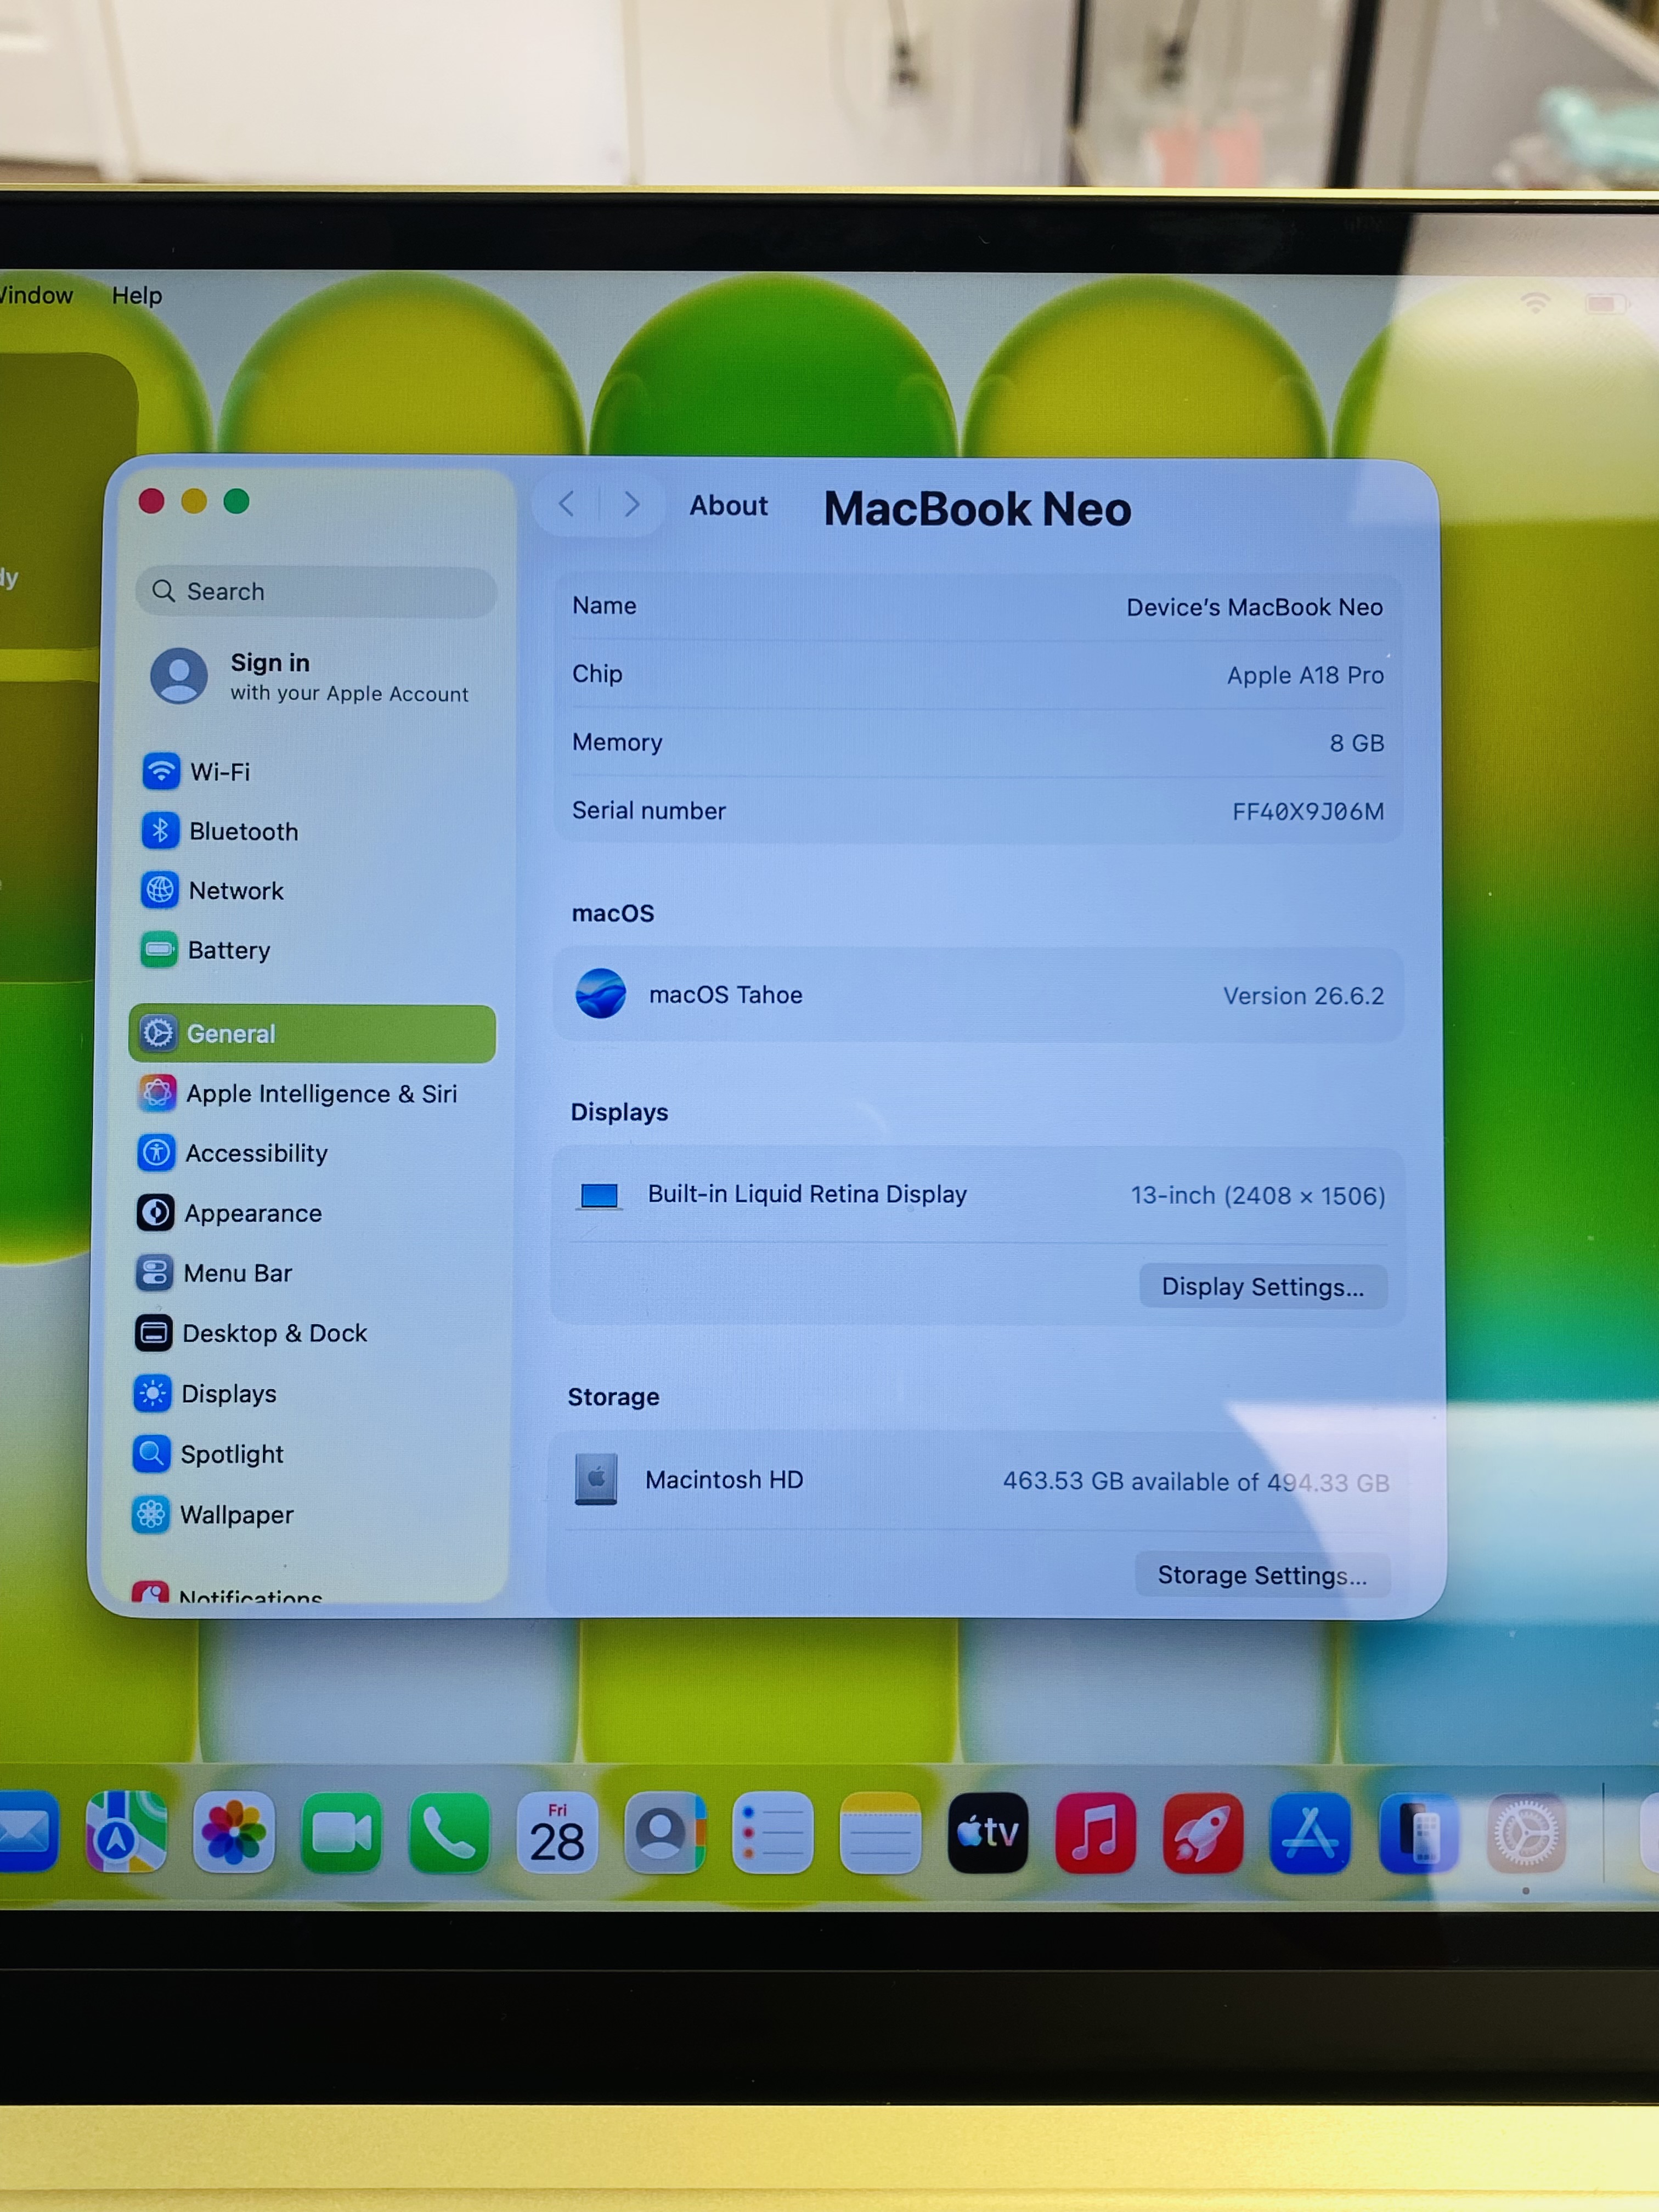Click the memory value "8 GB"

click(1356, 743)
